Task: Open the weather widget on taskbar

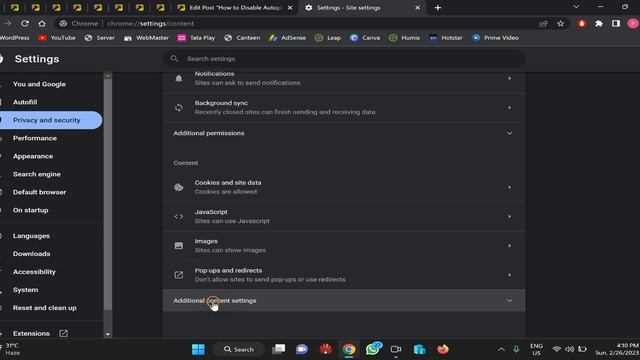Action: 11,349
